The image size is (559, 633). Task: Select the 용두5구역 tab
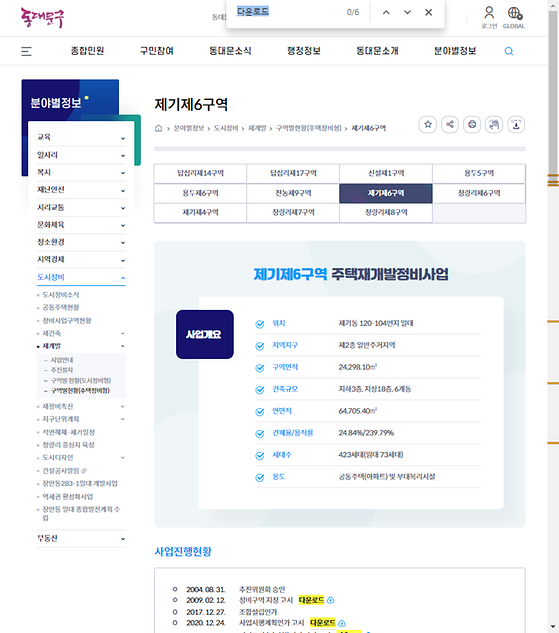479,173
